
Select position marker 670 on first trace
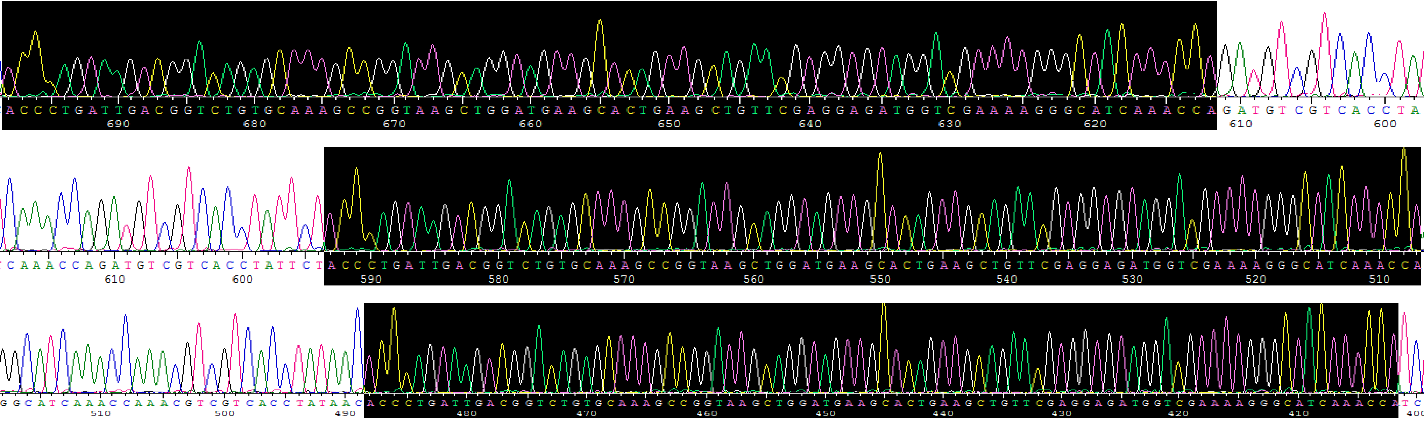pos(394,124)
